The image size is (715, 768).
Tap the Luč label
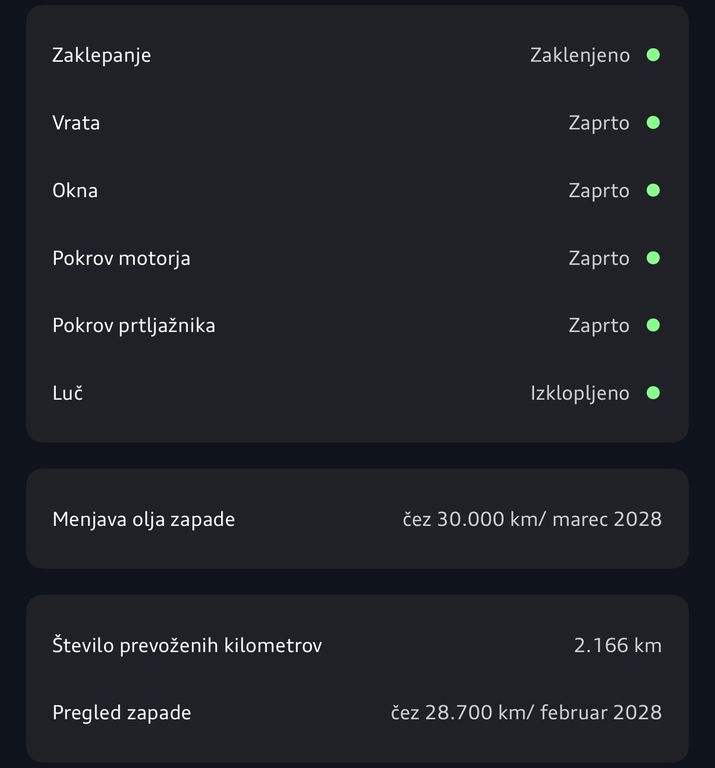(x=67, y=393)
